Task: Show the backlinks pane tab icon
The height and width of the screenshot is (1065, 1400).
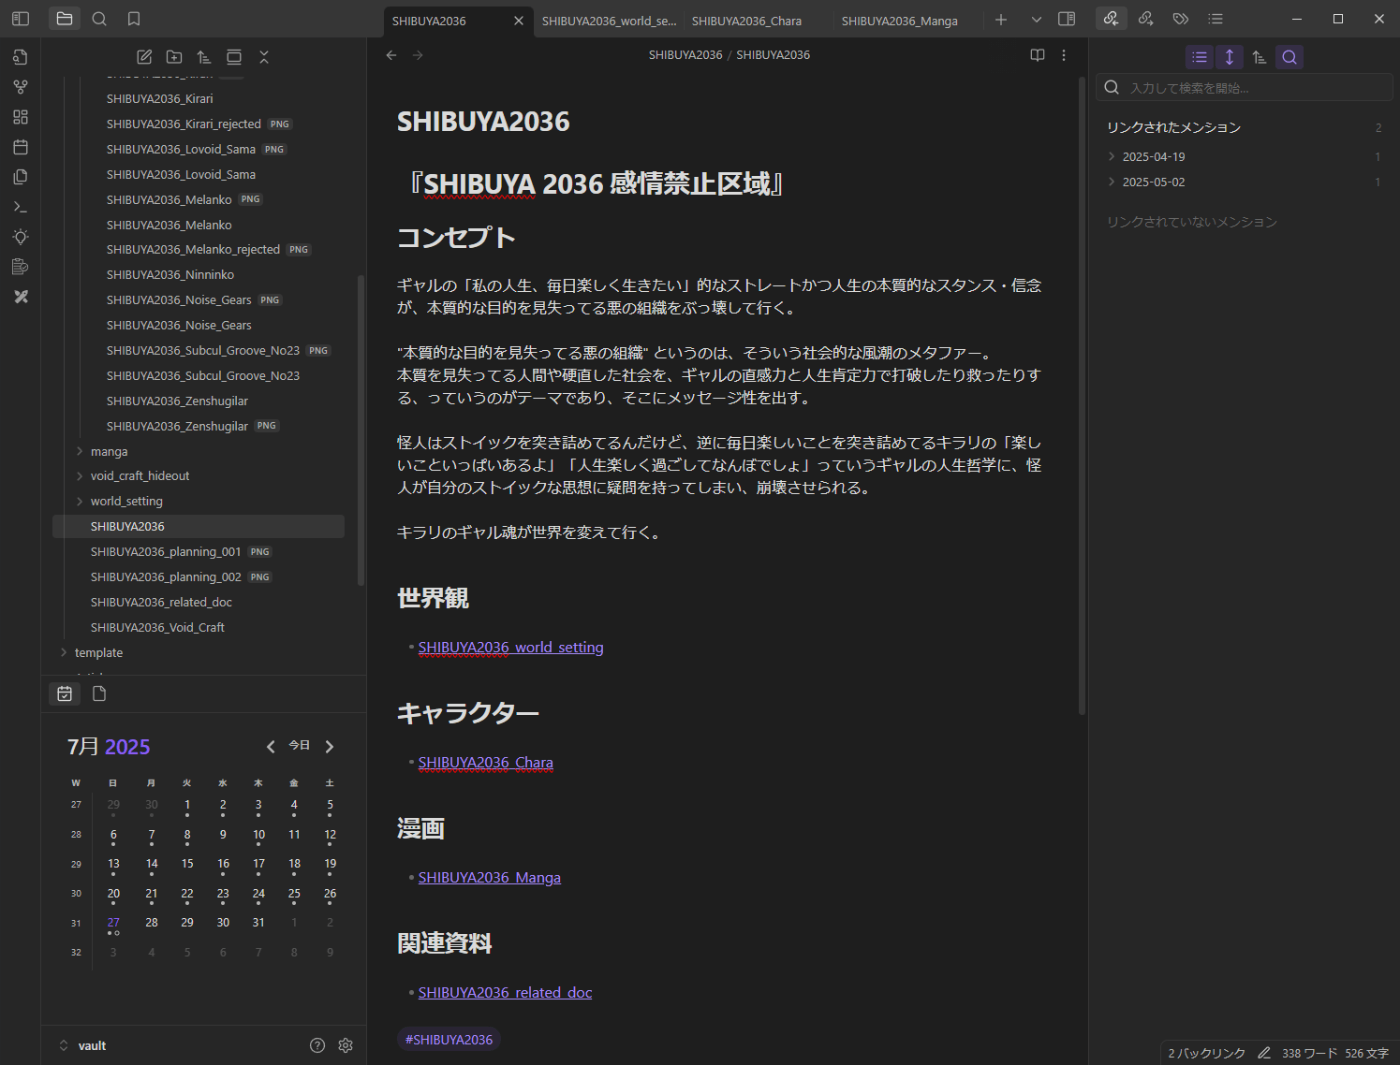Action: click(x=1111, y=19)
